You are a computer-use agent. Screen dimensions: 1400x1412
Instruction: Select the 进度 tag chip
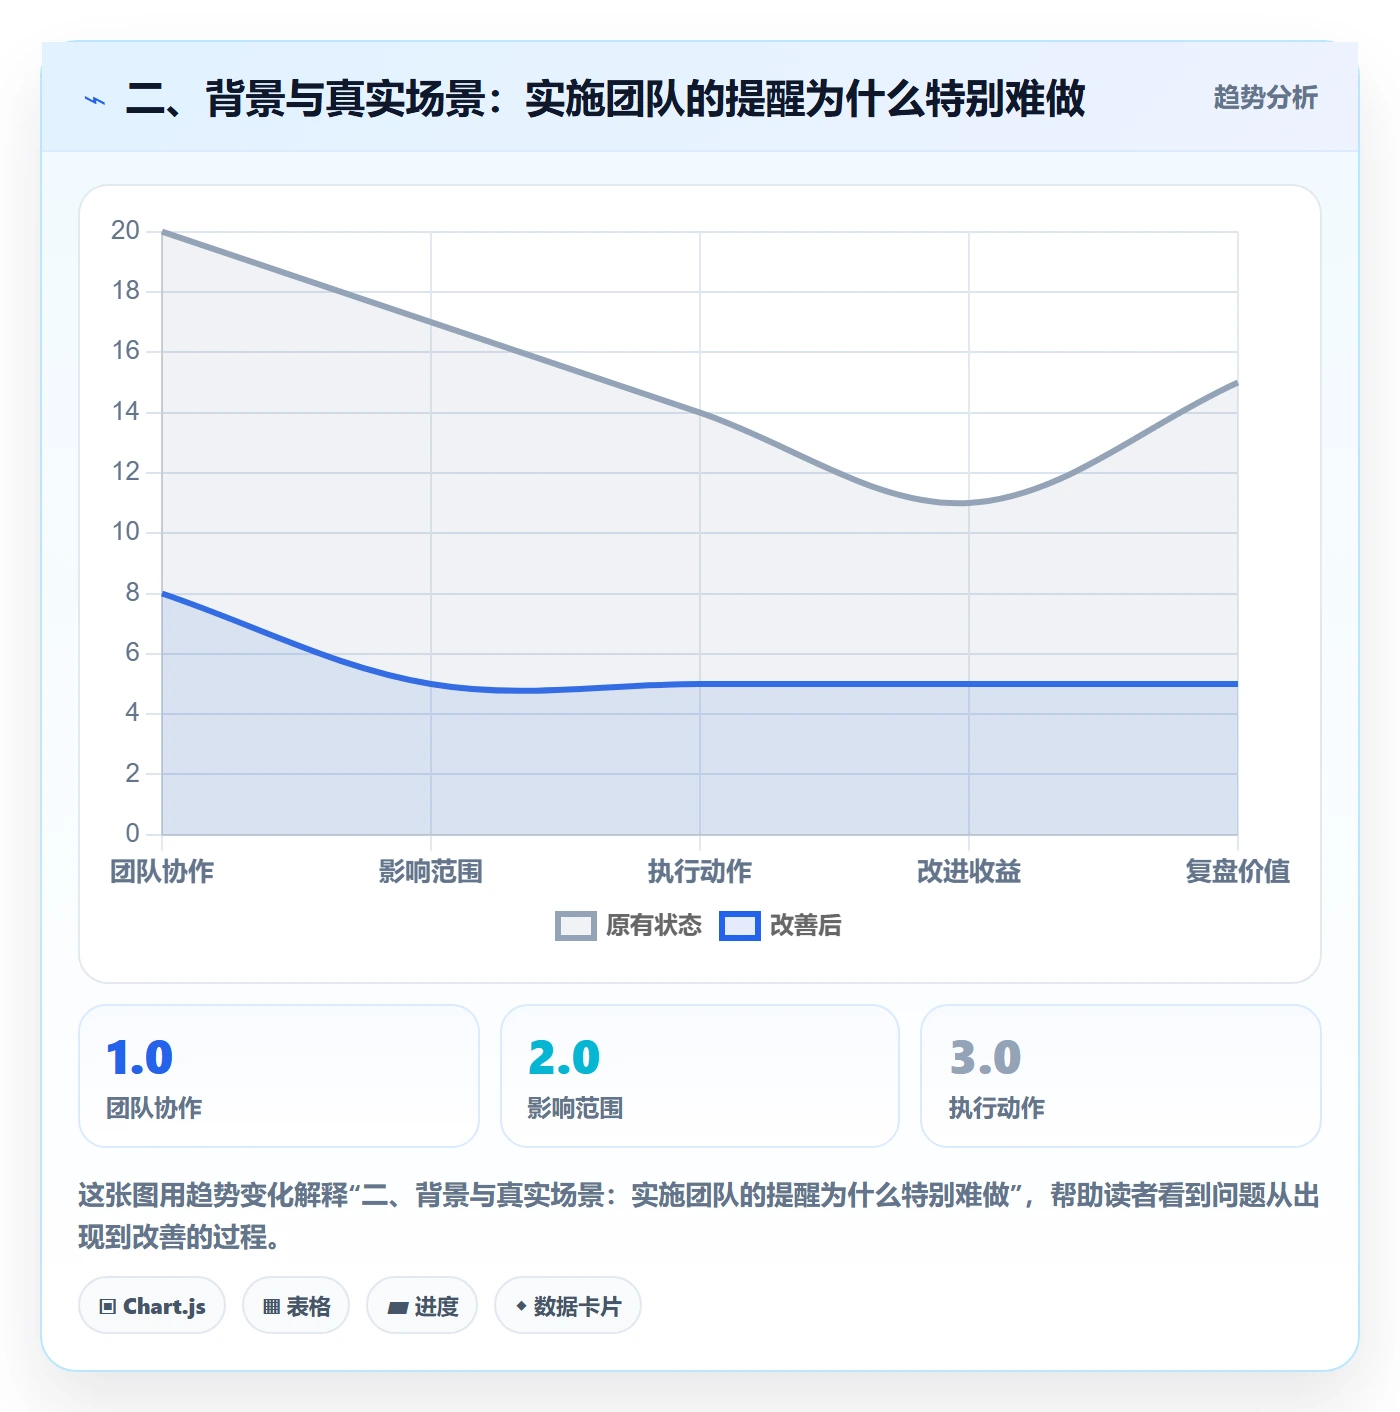pyautogui.click(x=422, y=1306)
